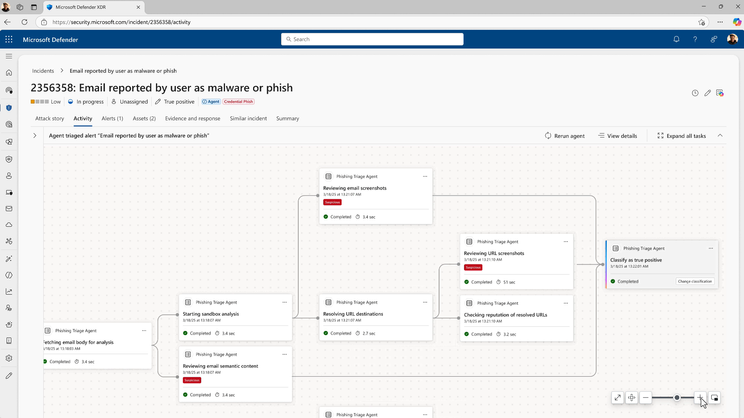The image size is (744, 418).
Task: Open the Cloud apps sidebar icon
Action: coord(9,225)
